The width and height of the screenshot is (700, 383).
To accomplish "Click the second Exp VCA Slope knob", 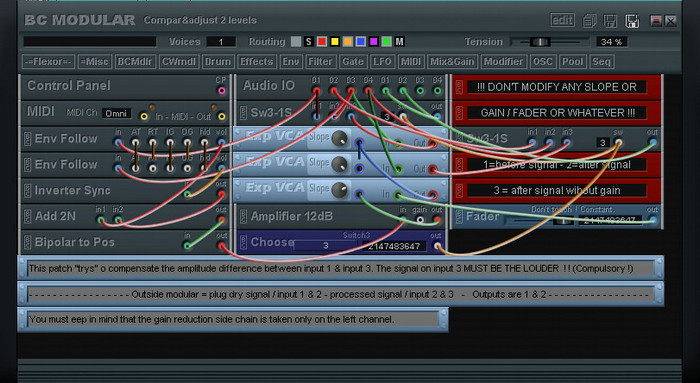I will (x=339, y=164).
